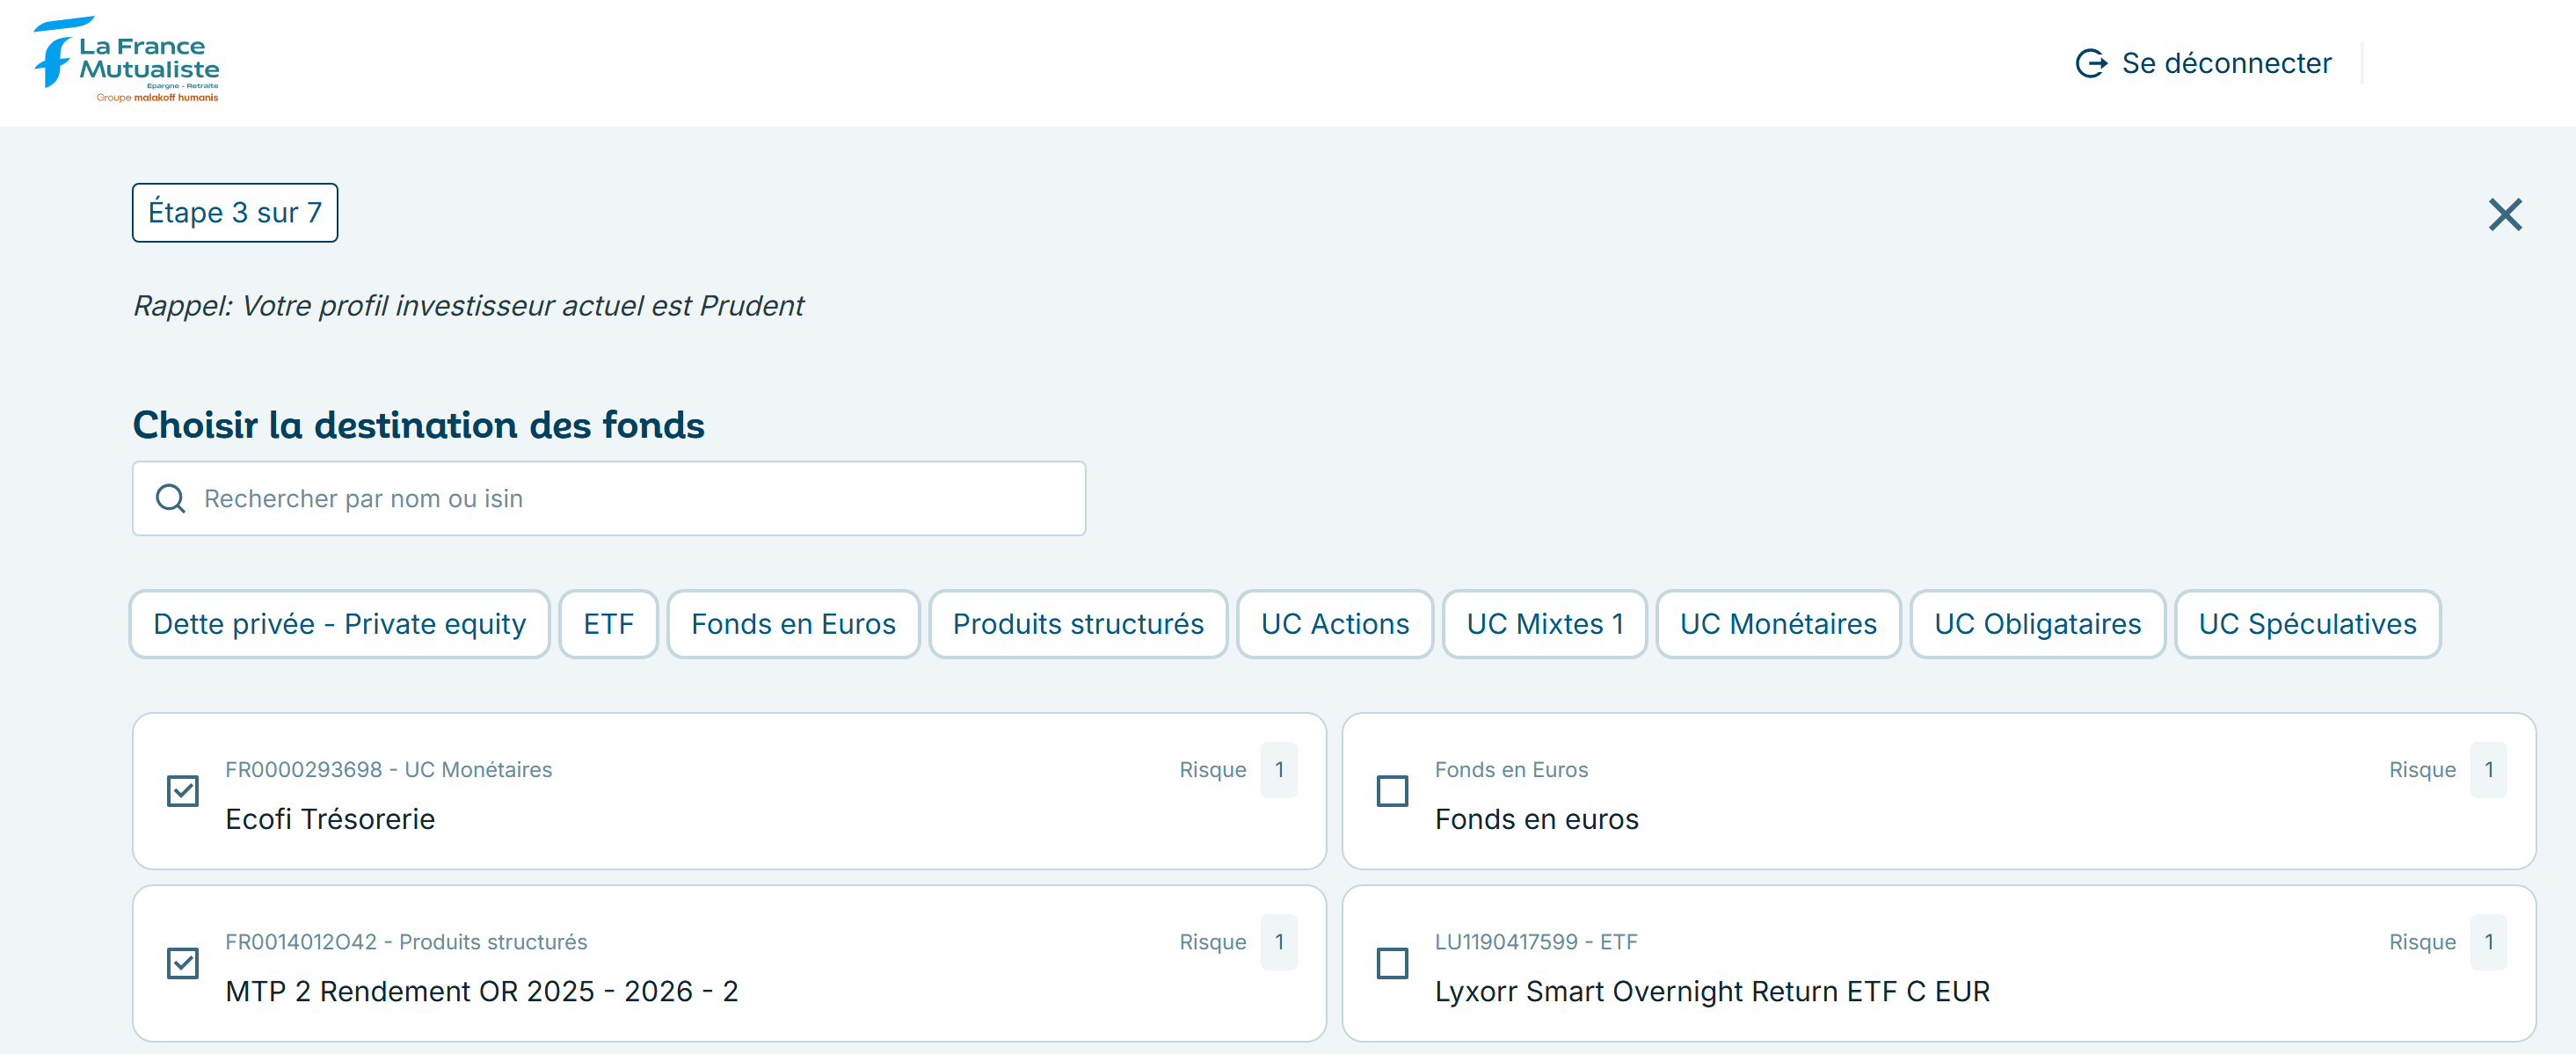Click the La France Mutualiste logo

(x=127, y=61)
